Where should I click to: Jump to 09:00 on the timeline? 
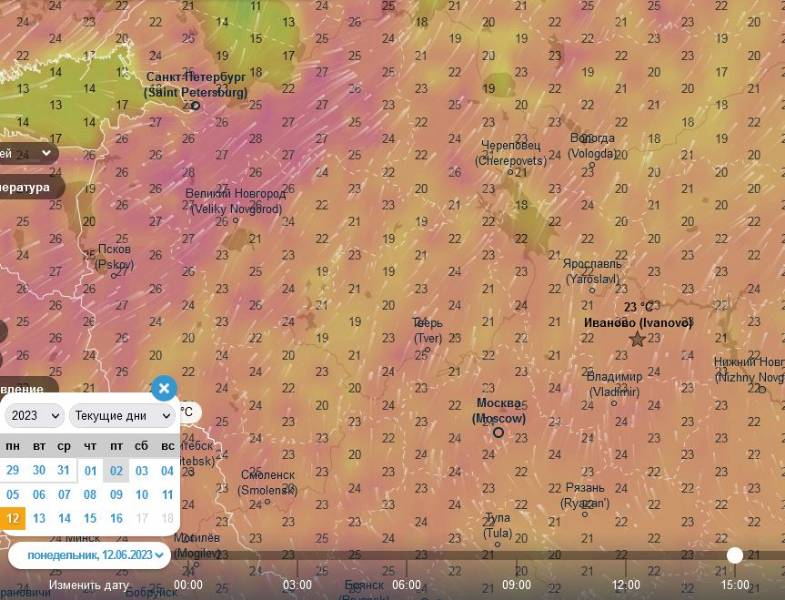pyautogui.click(x=516, y=585)
